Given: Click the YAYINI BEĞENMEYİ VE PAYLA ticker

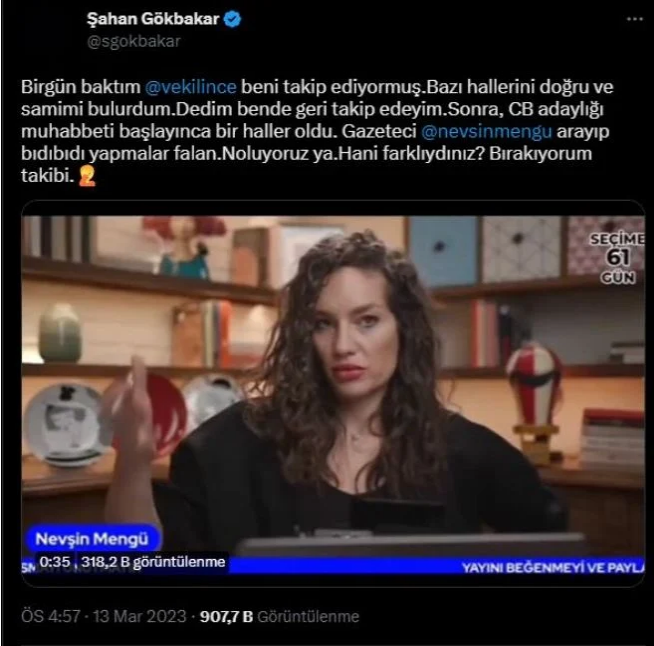Looking at the screenshot, I should (x=553, y=568).
